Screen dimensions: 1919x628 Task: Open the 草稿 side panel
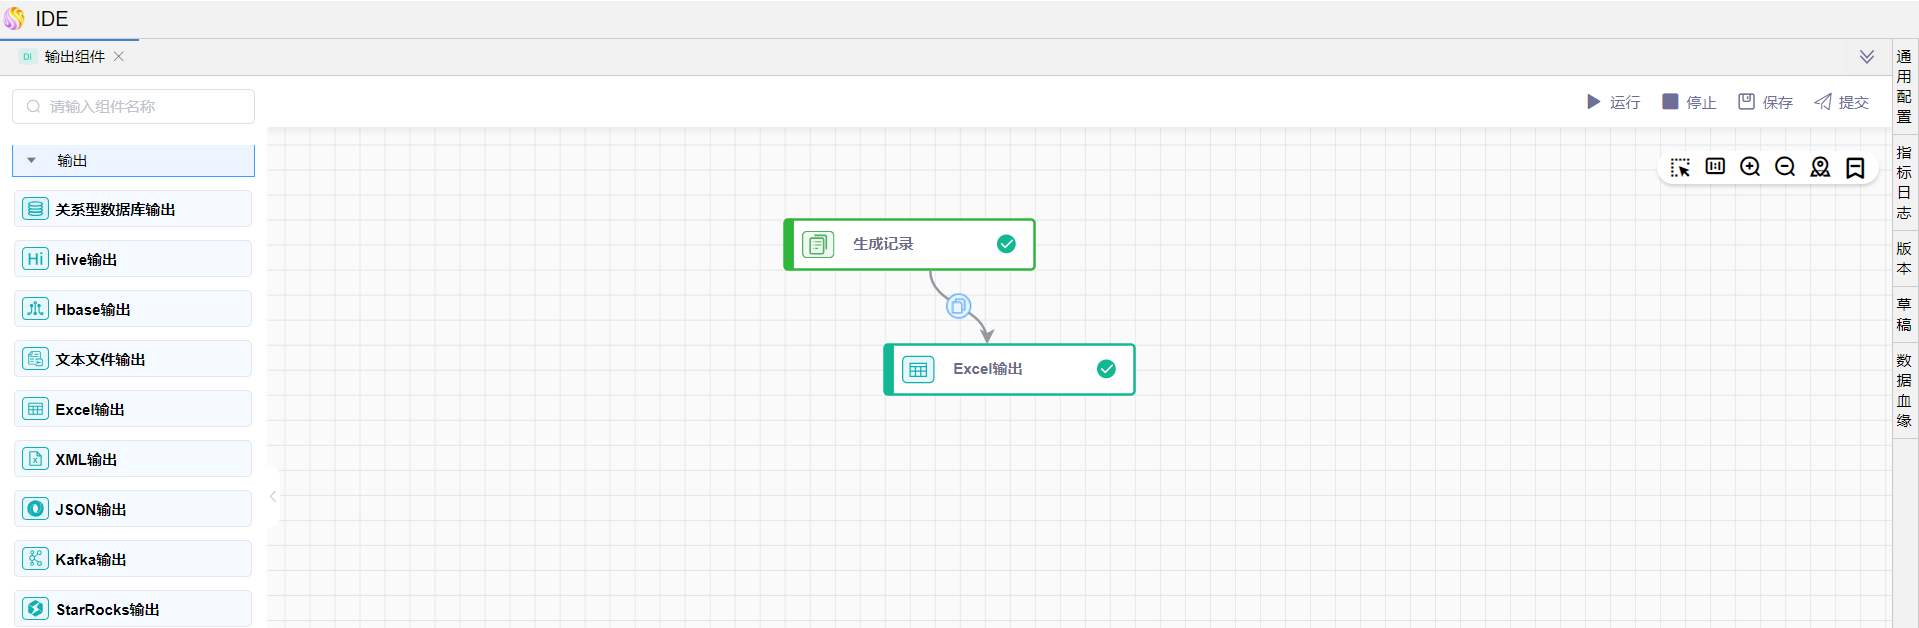tap(1904, 314)
